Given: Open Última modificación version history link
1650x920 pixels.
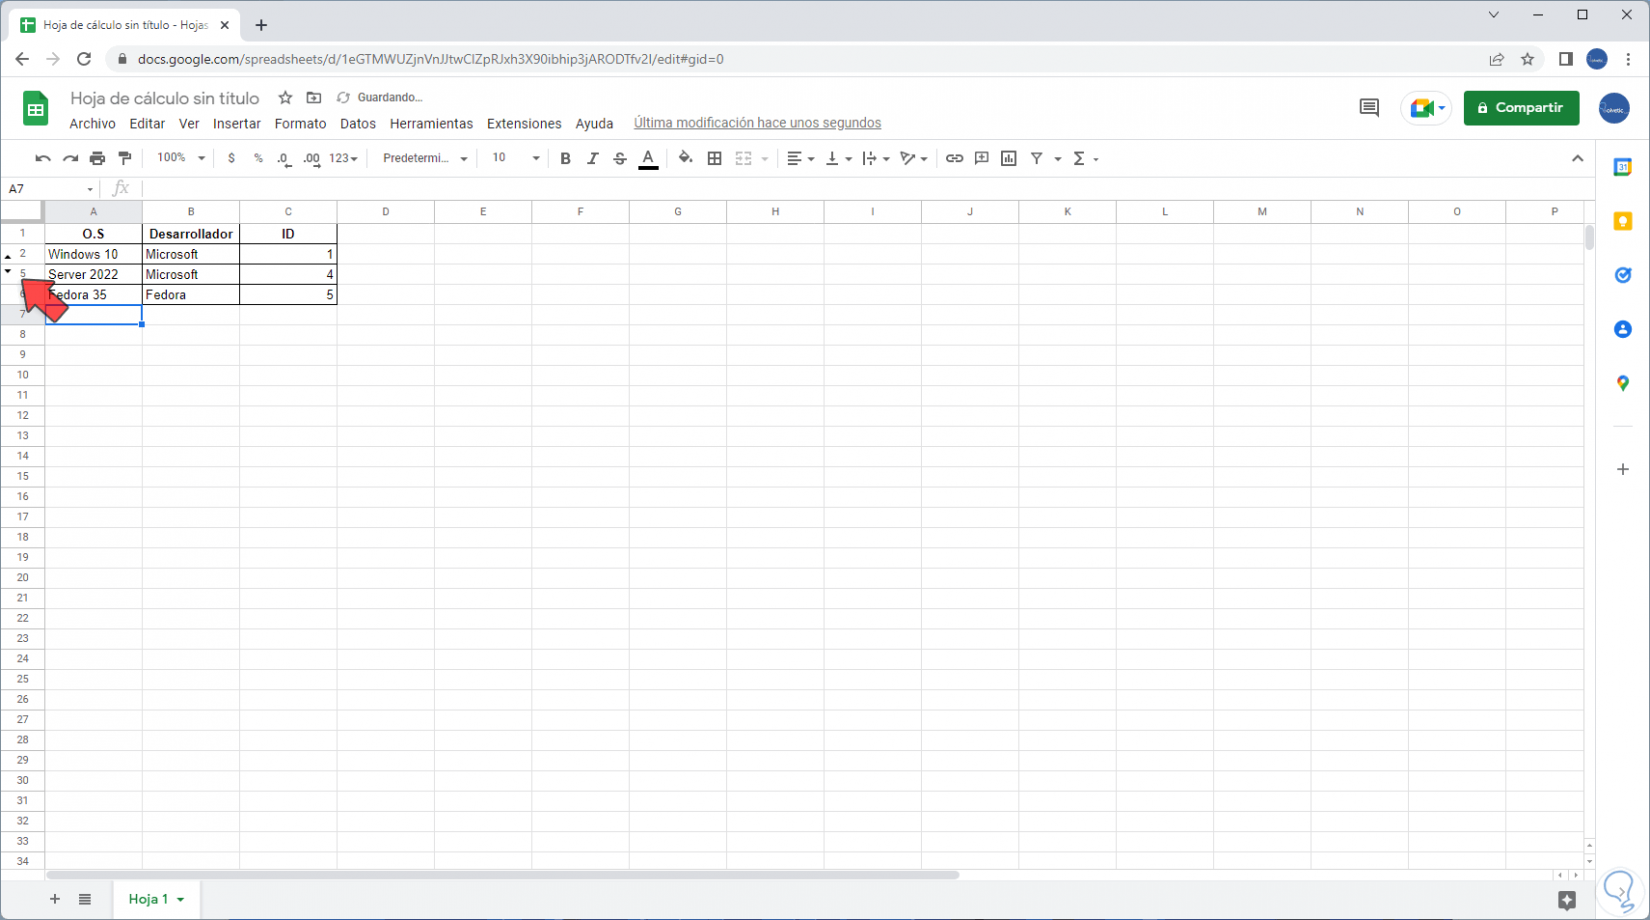Looking at the screenshot, I should click(x=757, y=123).
